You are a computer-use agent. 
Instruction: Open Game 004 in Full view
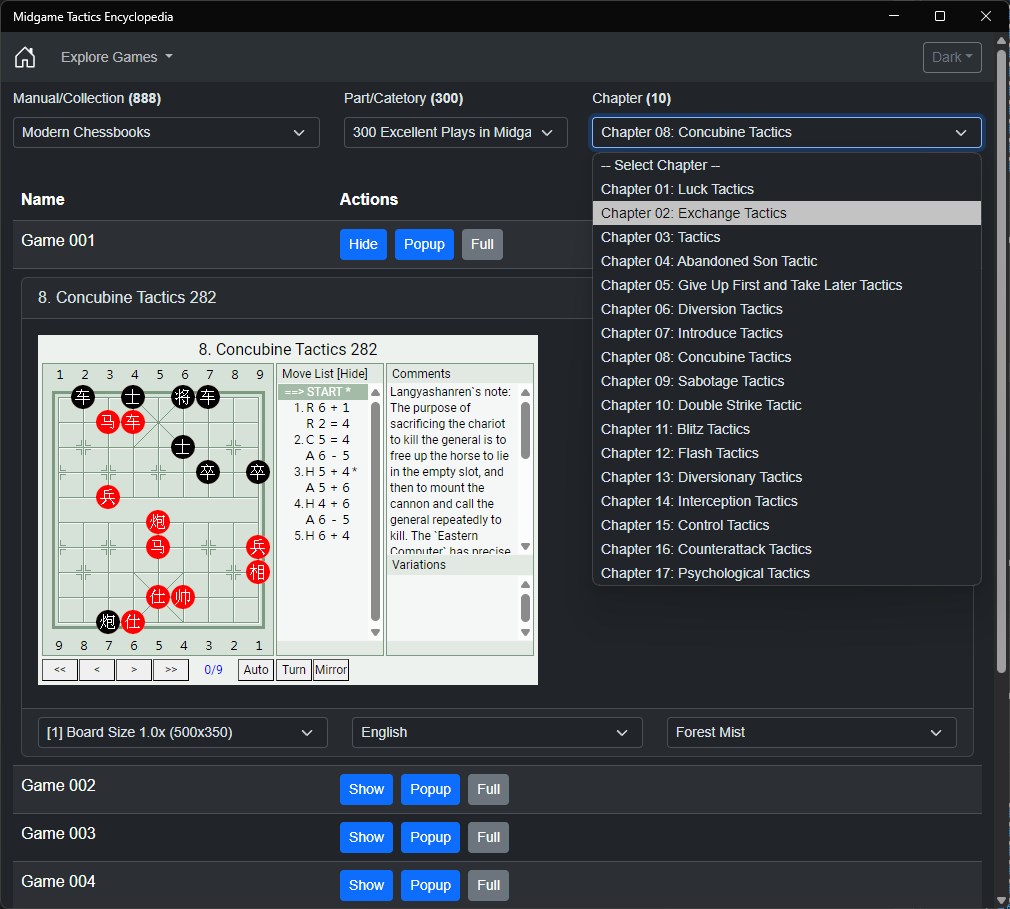tap(488, 886)
